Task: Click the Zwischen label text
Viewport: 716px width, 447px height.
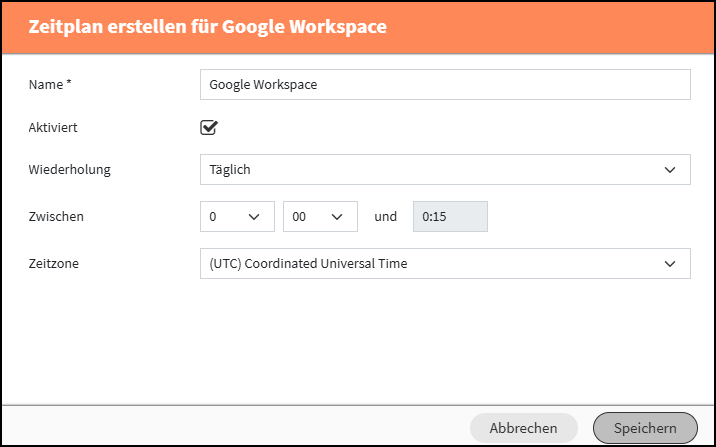Action: click(x=56, y=216)
